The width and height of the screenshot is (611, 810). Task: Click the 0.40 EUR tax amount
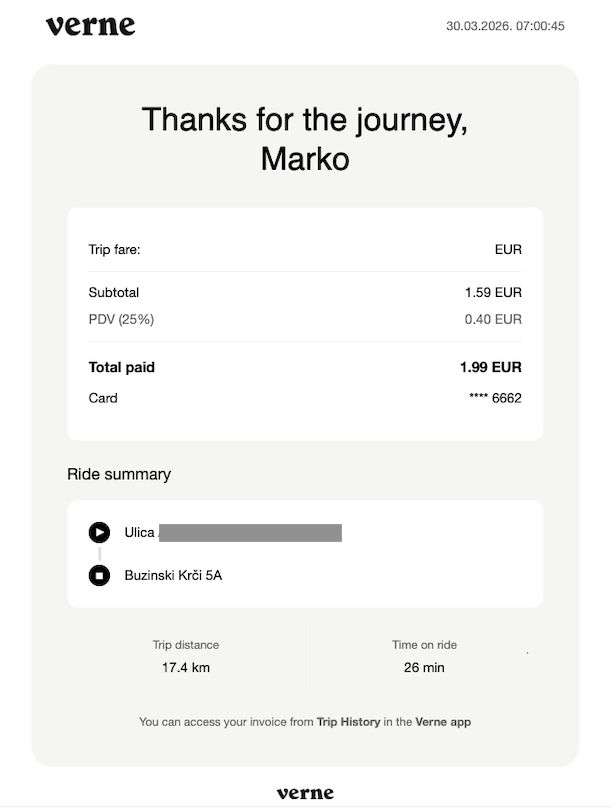click(x=493, y=319)
